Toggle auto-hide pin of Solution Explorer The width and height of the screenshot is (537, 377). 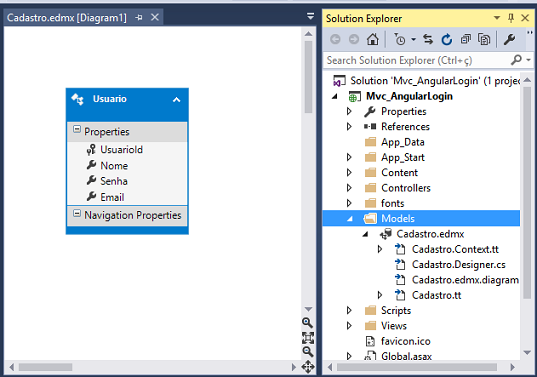(511, 18)
